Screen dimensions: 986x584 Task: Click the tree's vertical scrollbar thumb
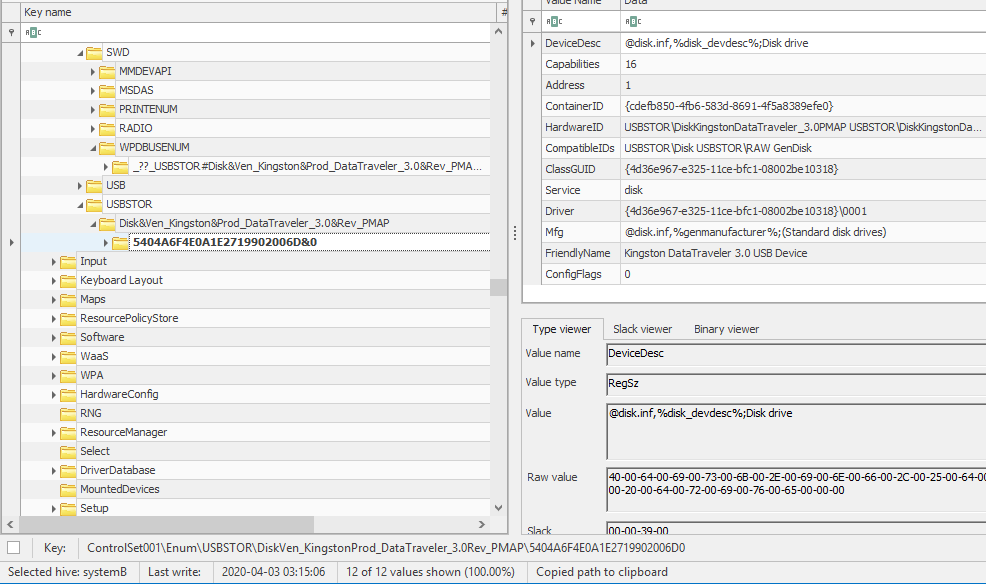click(x=498, y=287)
